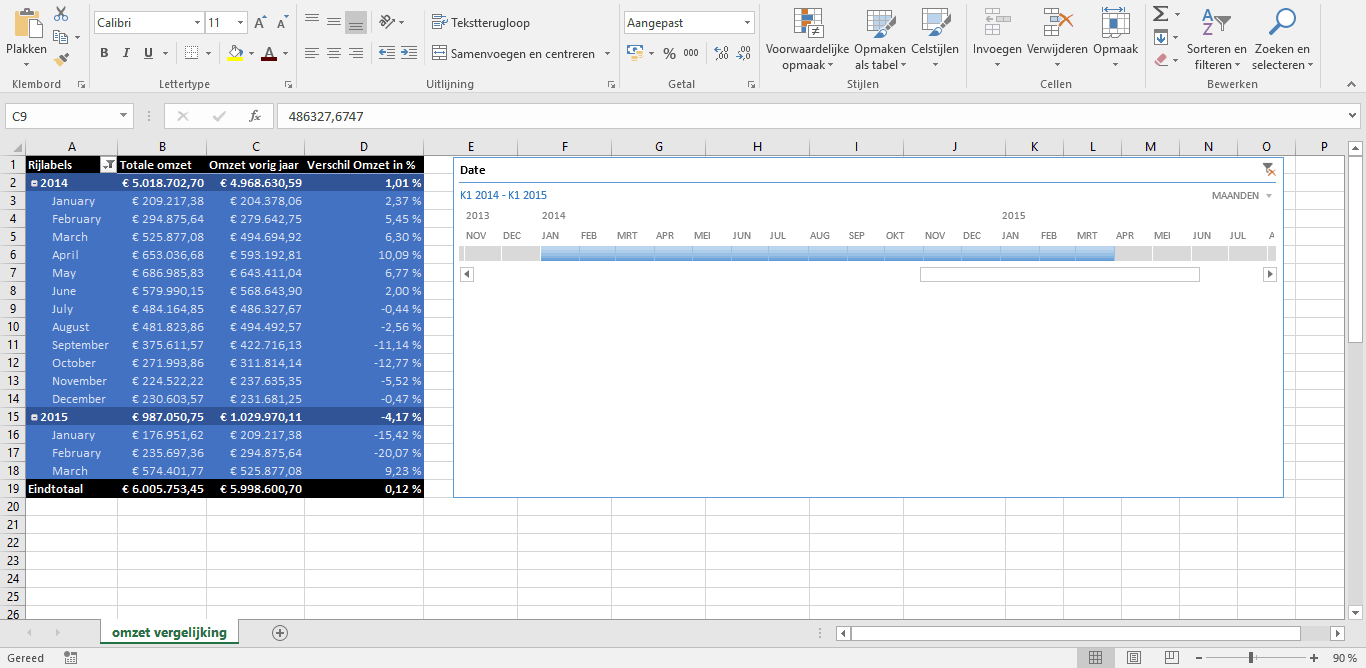The image size is (1366, 668).
Task: Open the Samenvoegen en centreren dropdown arrow
Action: pos(607,54)
